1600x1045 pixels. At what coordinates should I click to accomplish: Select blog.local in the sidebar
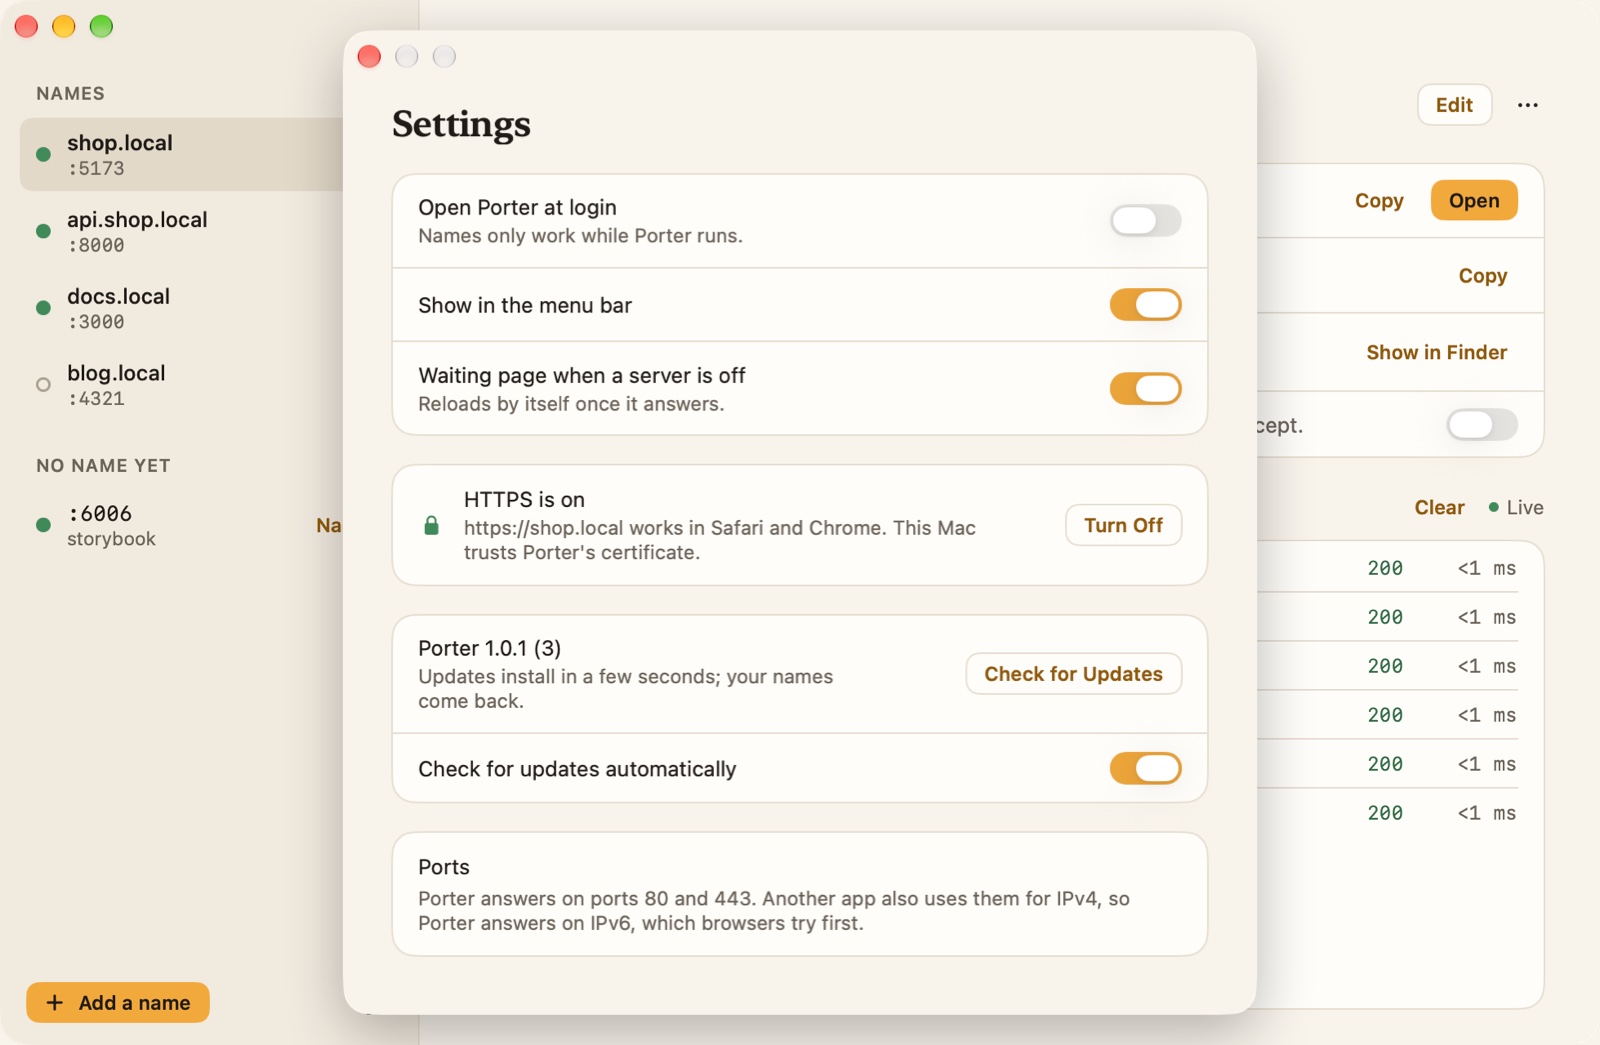[182, 384]
